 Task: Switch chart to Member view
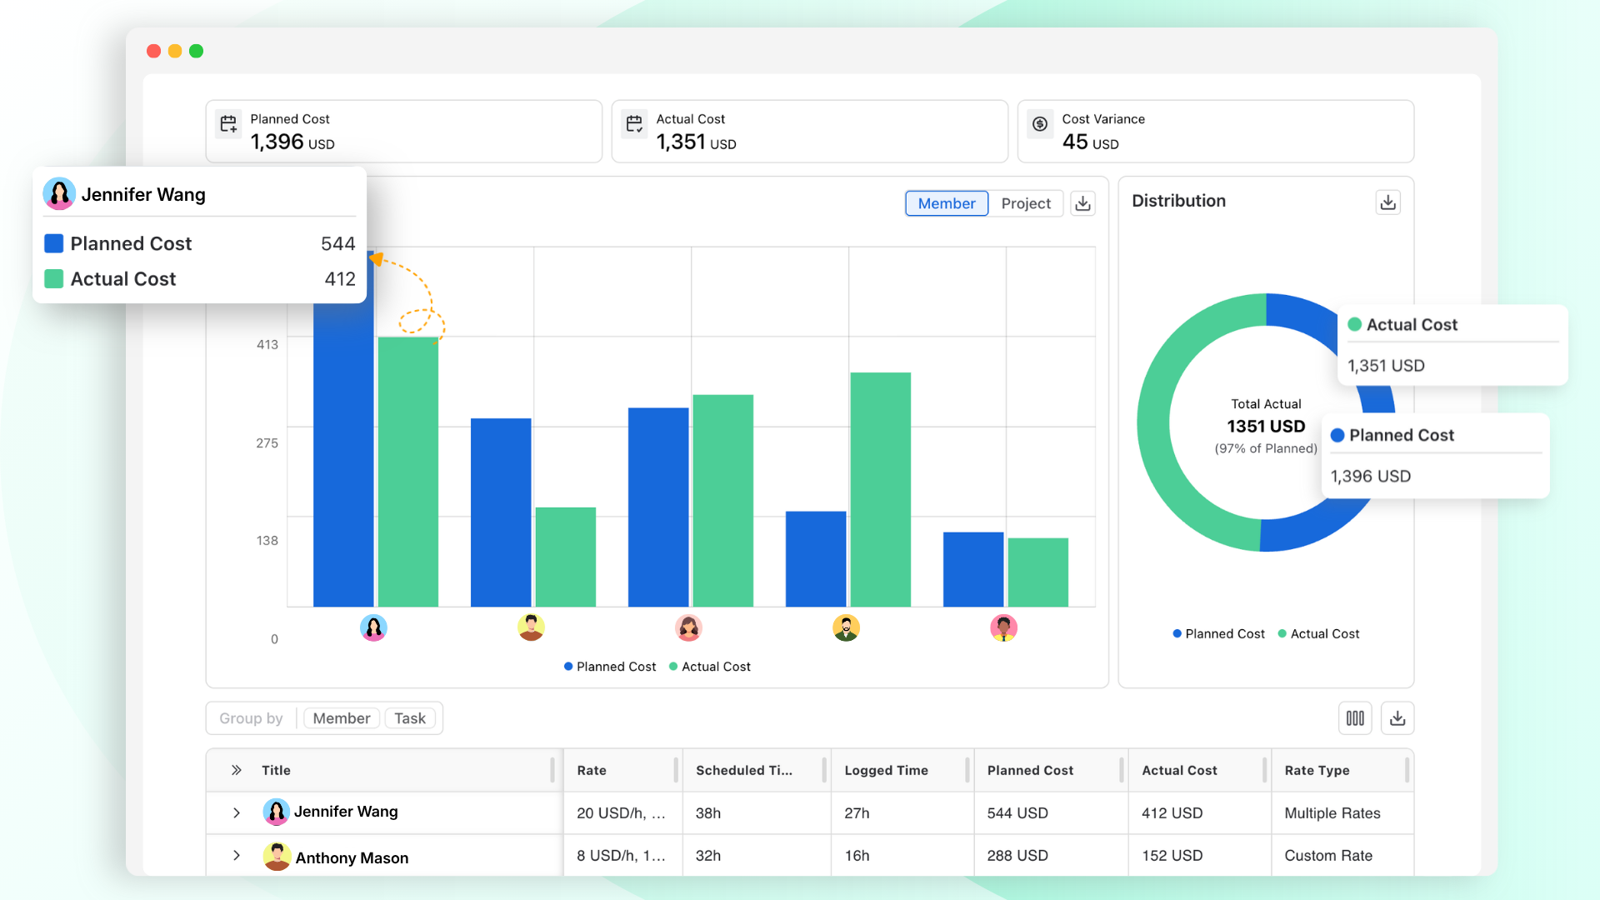946,203
